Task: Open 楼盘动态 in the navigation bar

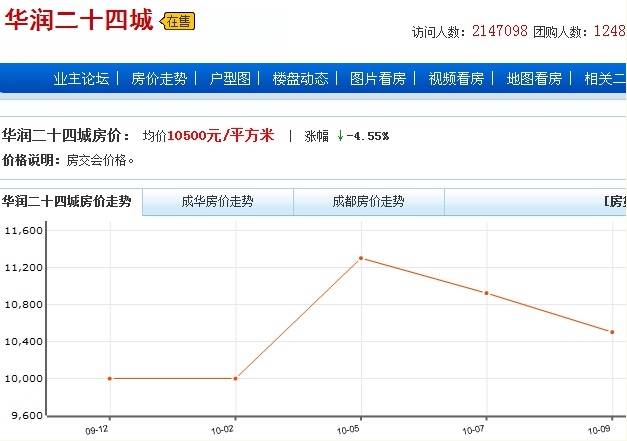Action: 300,78
